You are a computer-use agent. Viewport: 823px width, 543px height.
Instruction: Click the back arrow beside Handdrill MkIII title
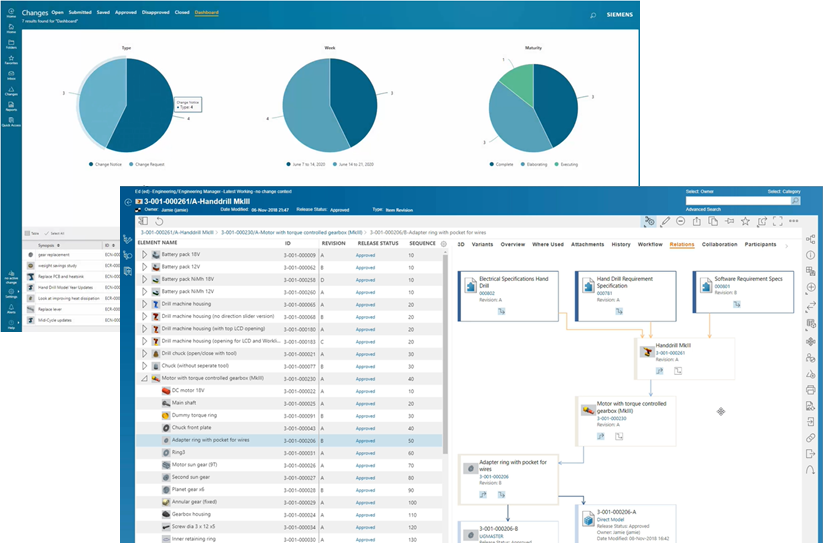pyautogui.click(x=128, y=202)
